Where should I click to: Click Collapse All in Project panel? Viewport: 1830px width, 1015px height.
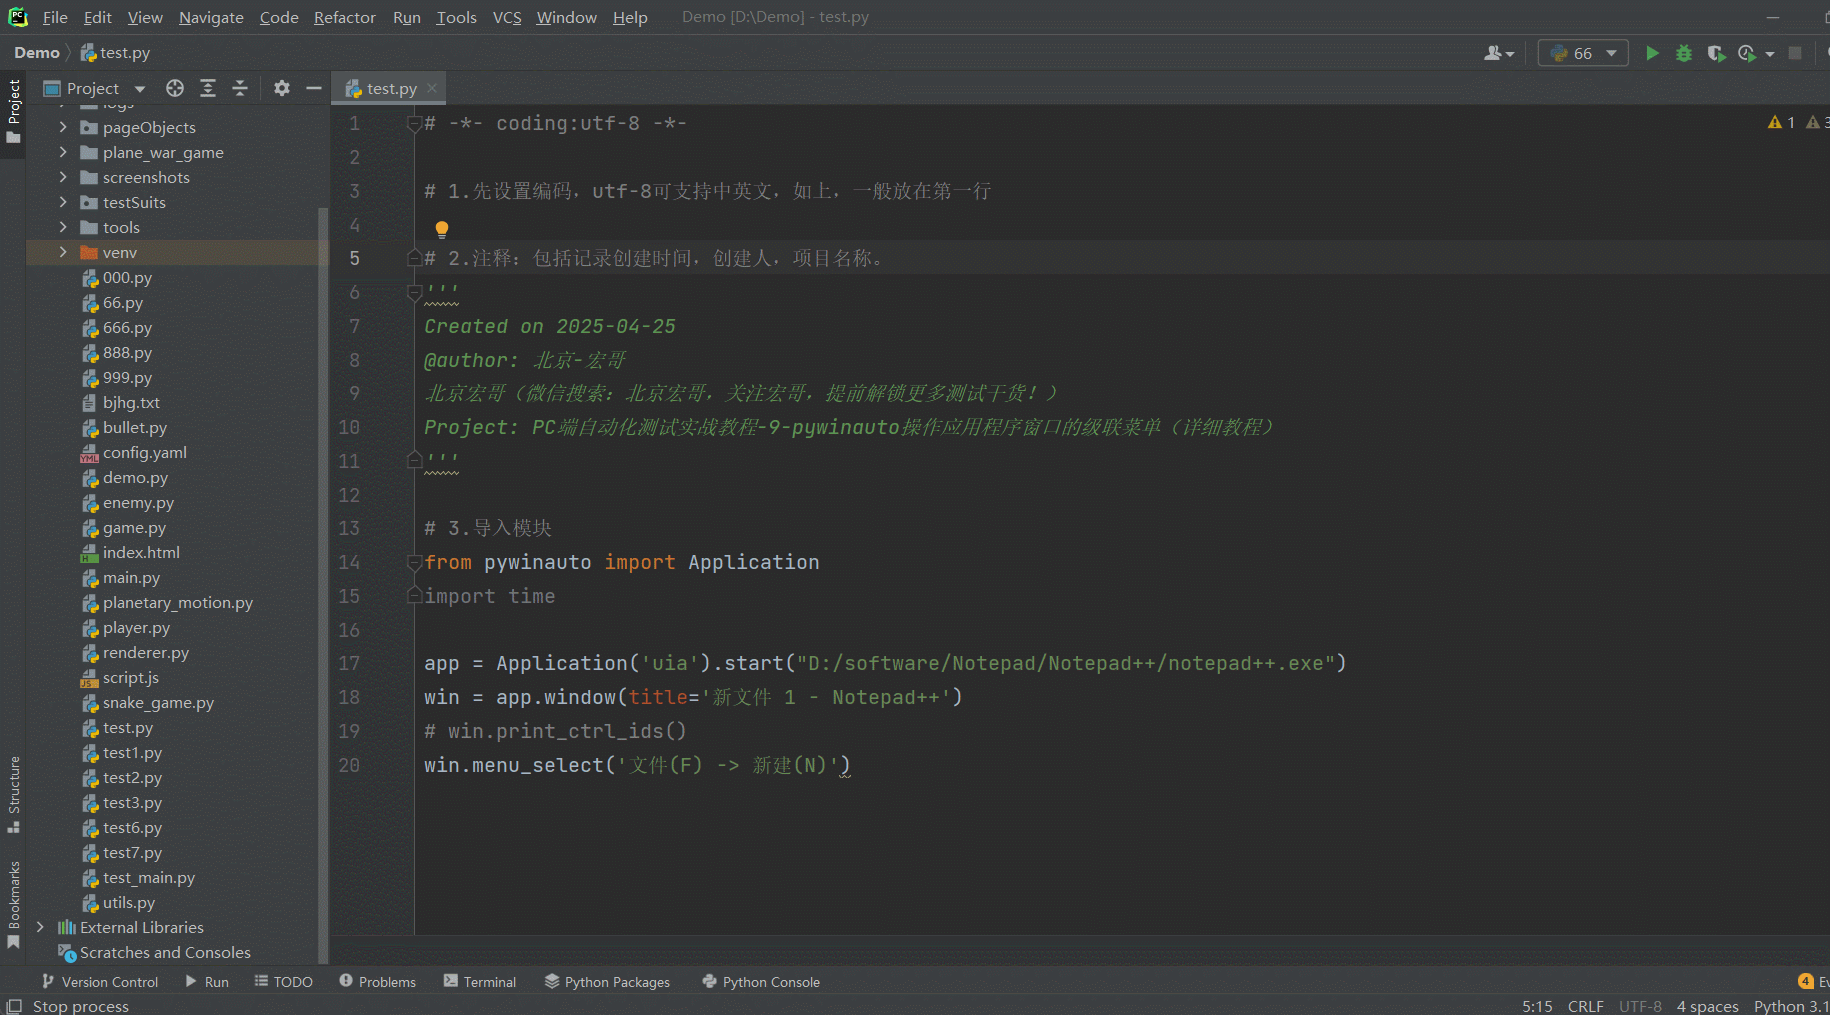point(240,88)
